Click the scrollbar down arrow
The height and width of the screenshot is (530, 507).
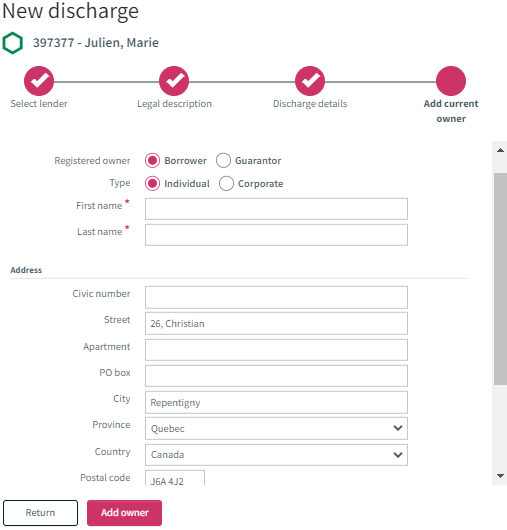click(x=500, y=476)
